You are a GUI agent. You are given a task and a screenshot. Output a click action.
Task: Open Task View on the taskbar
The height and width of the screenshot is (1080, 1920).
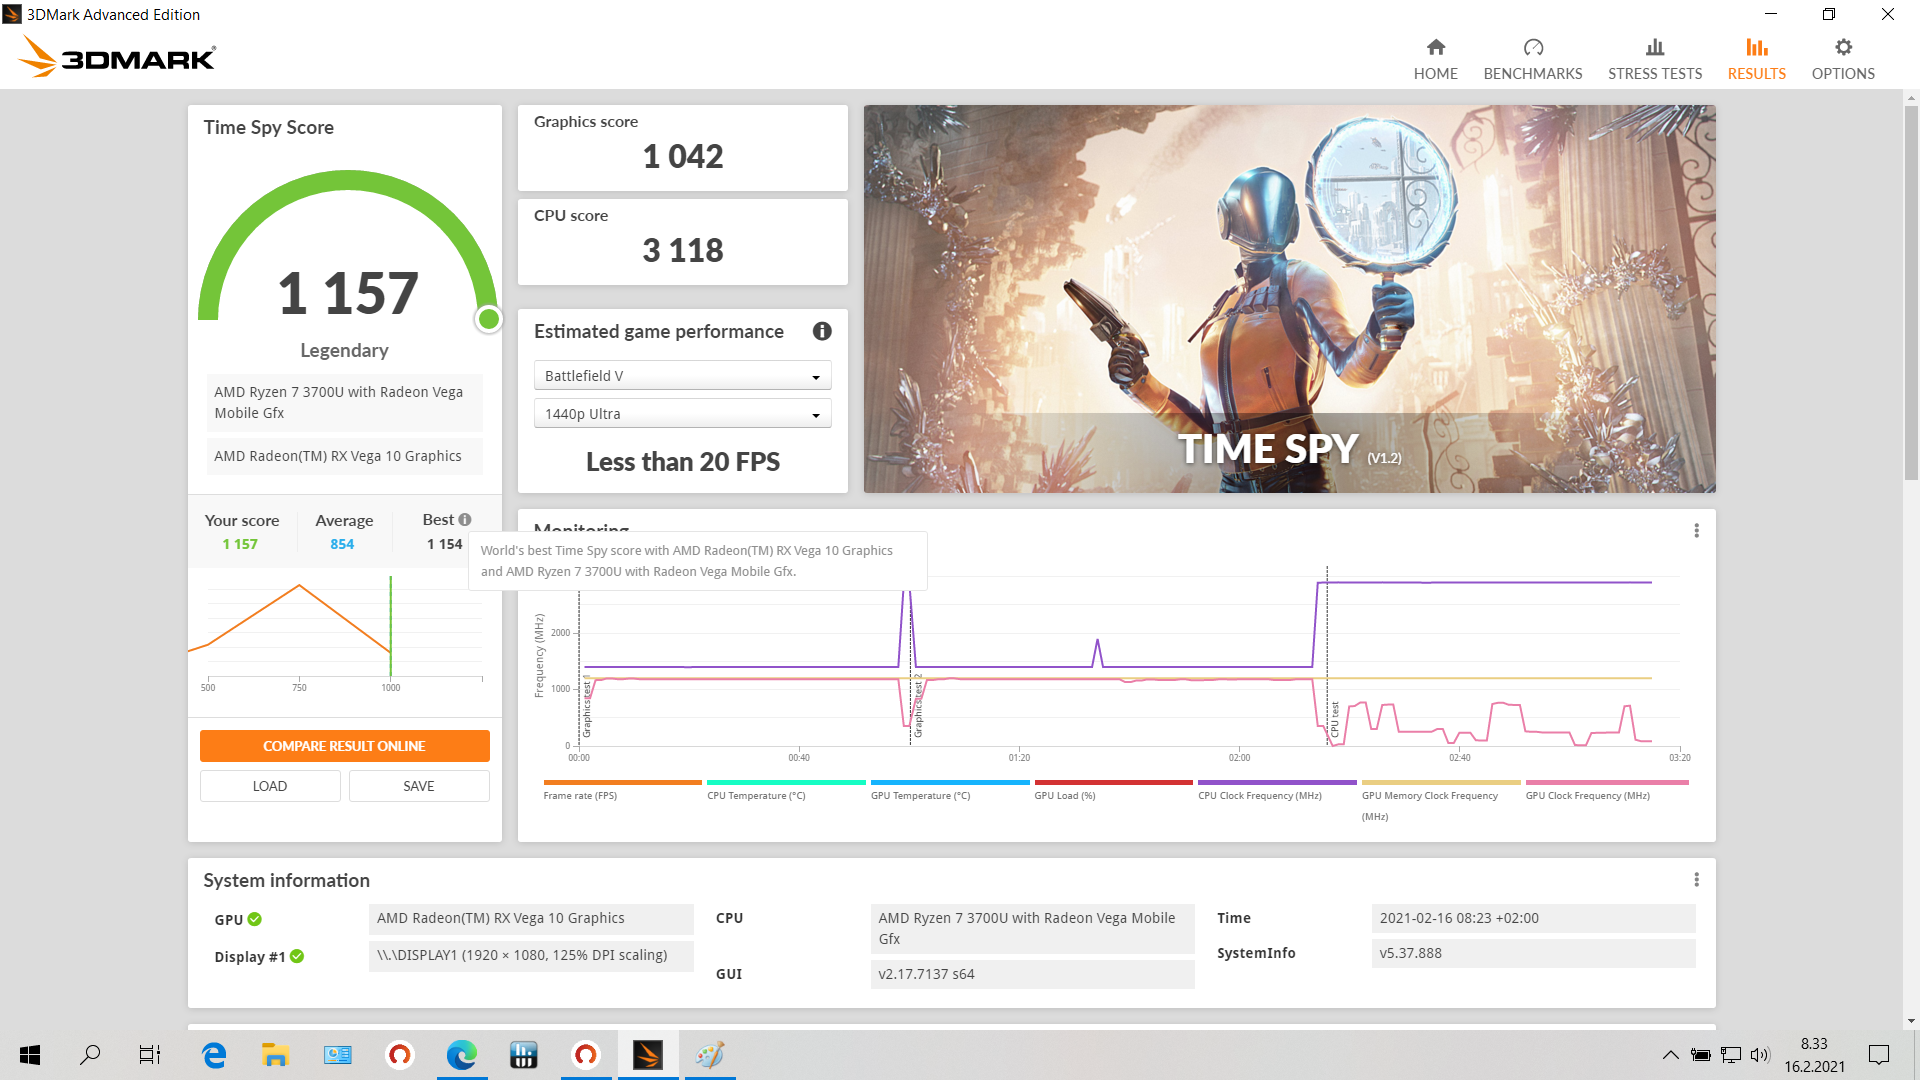150,1054
